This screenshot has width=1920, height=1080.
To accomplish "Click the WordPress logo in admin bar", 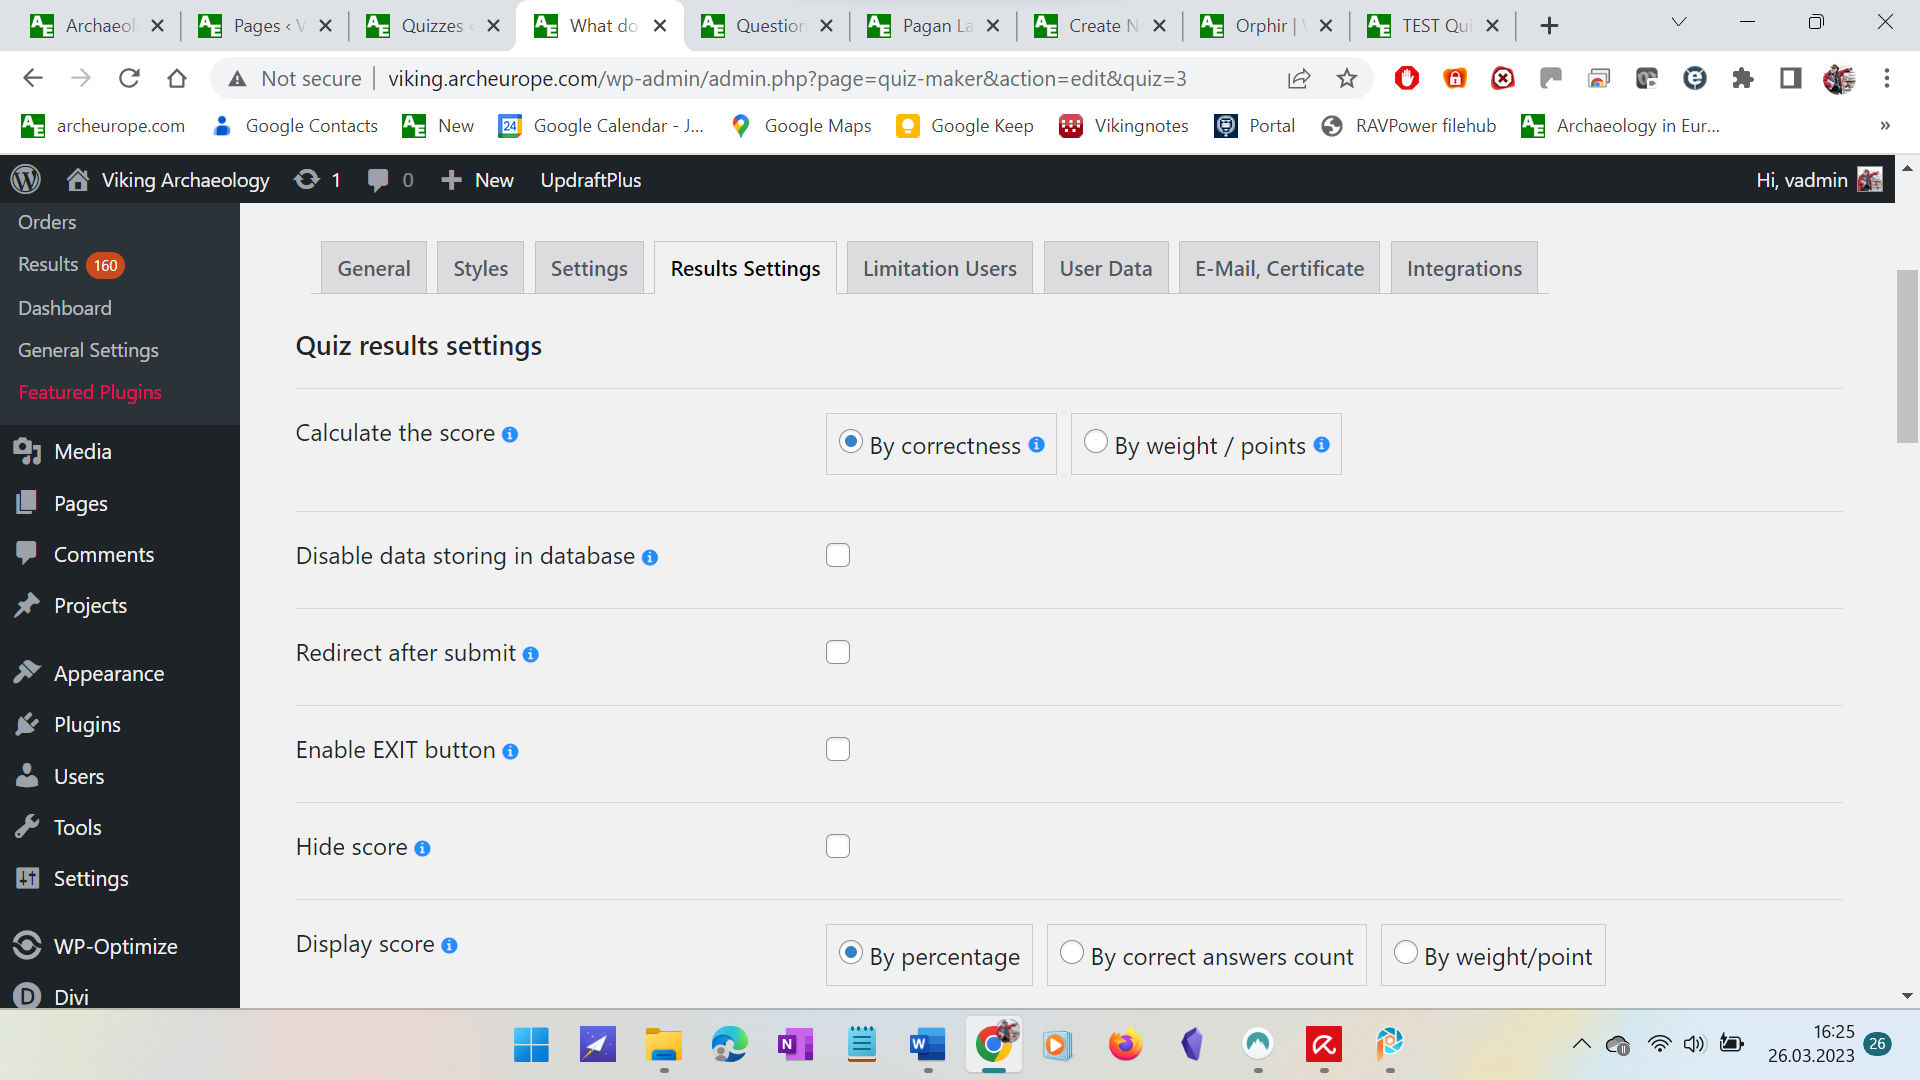I will click(x=25, y=179).
